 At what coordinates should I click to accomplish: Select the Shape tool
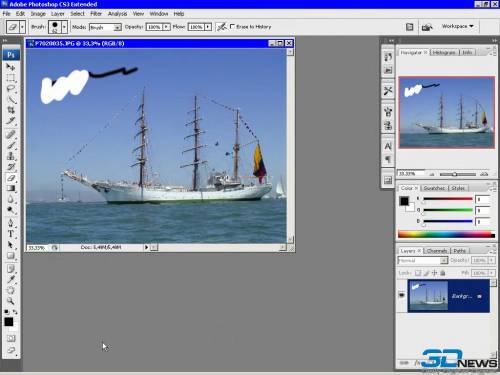[x=11, y=256]
